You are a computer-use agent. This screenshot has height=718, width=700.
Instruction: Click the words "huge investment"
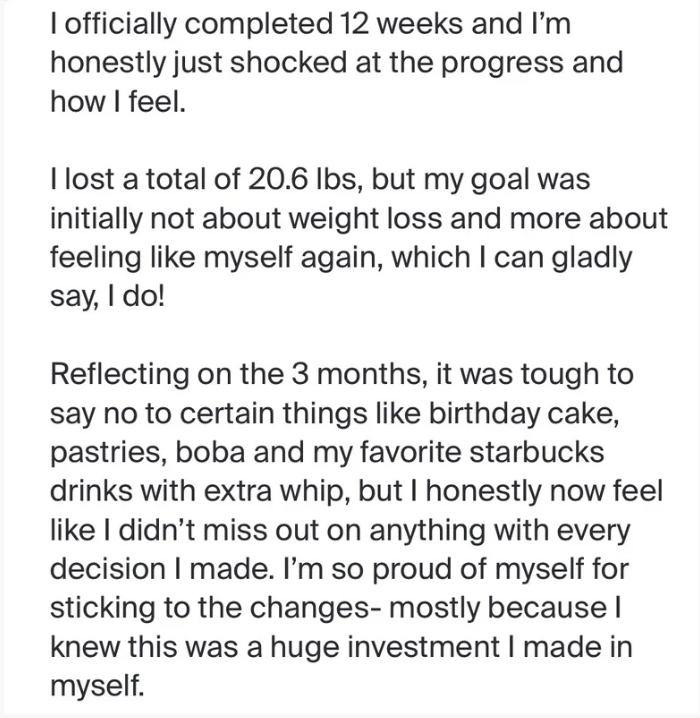tap(385, 647)
